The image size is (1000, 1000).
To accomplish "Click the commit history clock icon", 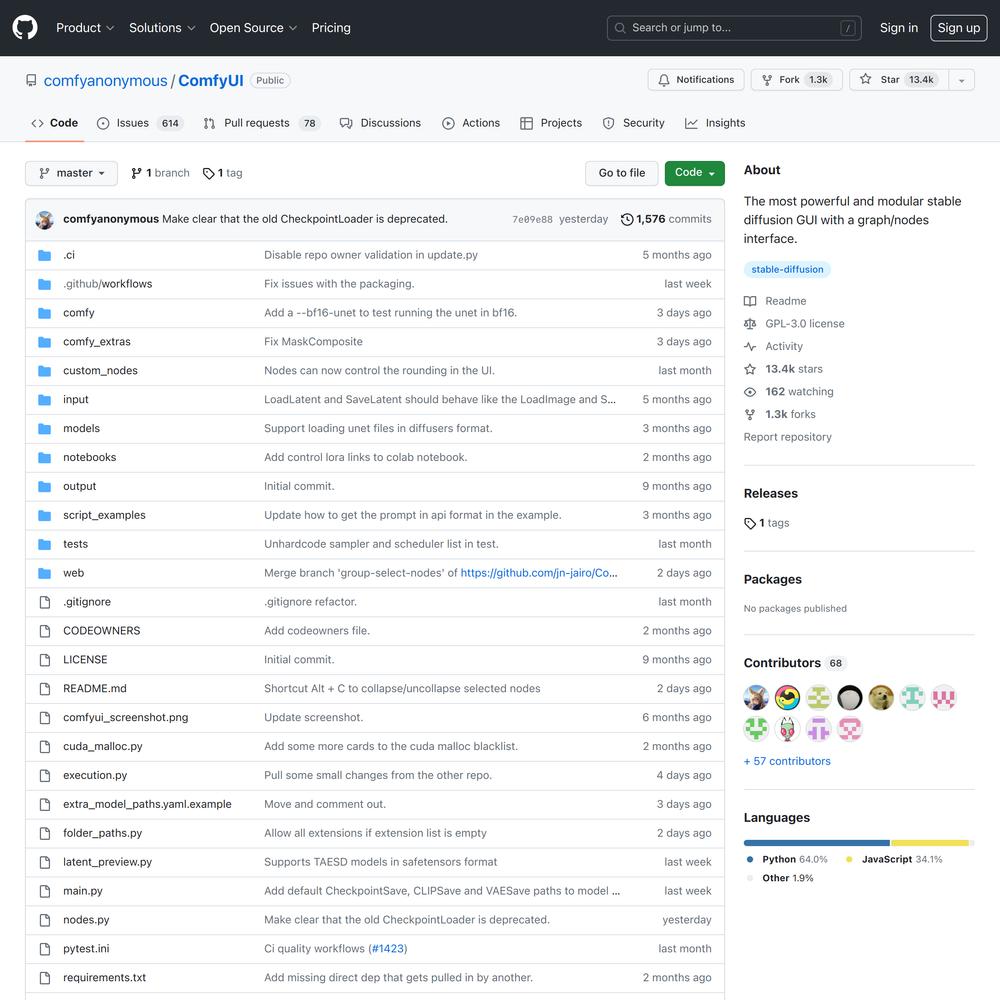I will pos(627,219).
